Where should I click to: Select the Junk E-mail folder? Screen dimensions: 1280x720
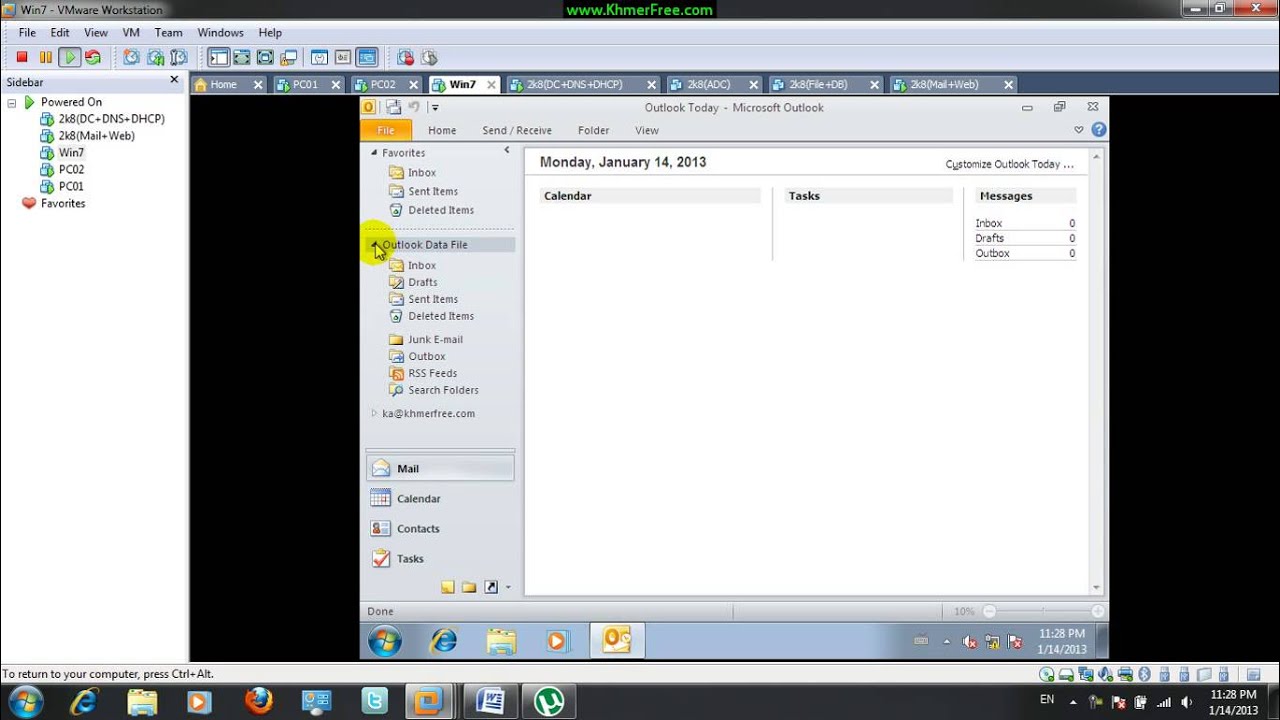435,339
